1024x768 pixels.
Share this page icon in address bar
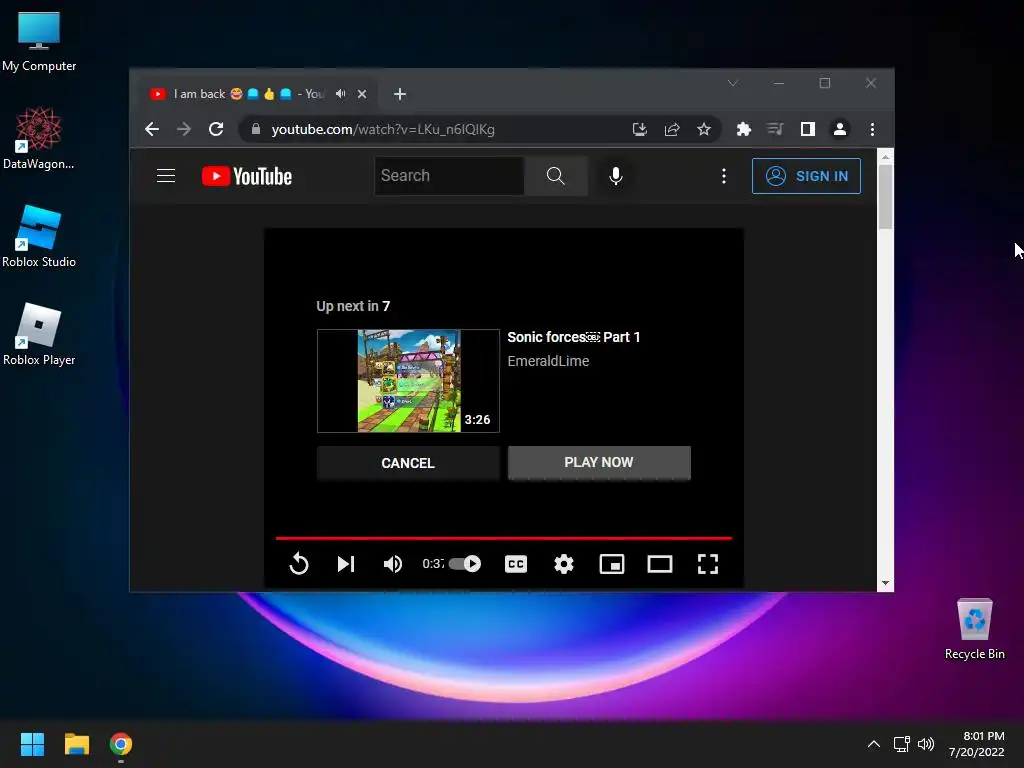click(672, 129)
